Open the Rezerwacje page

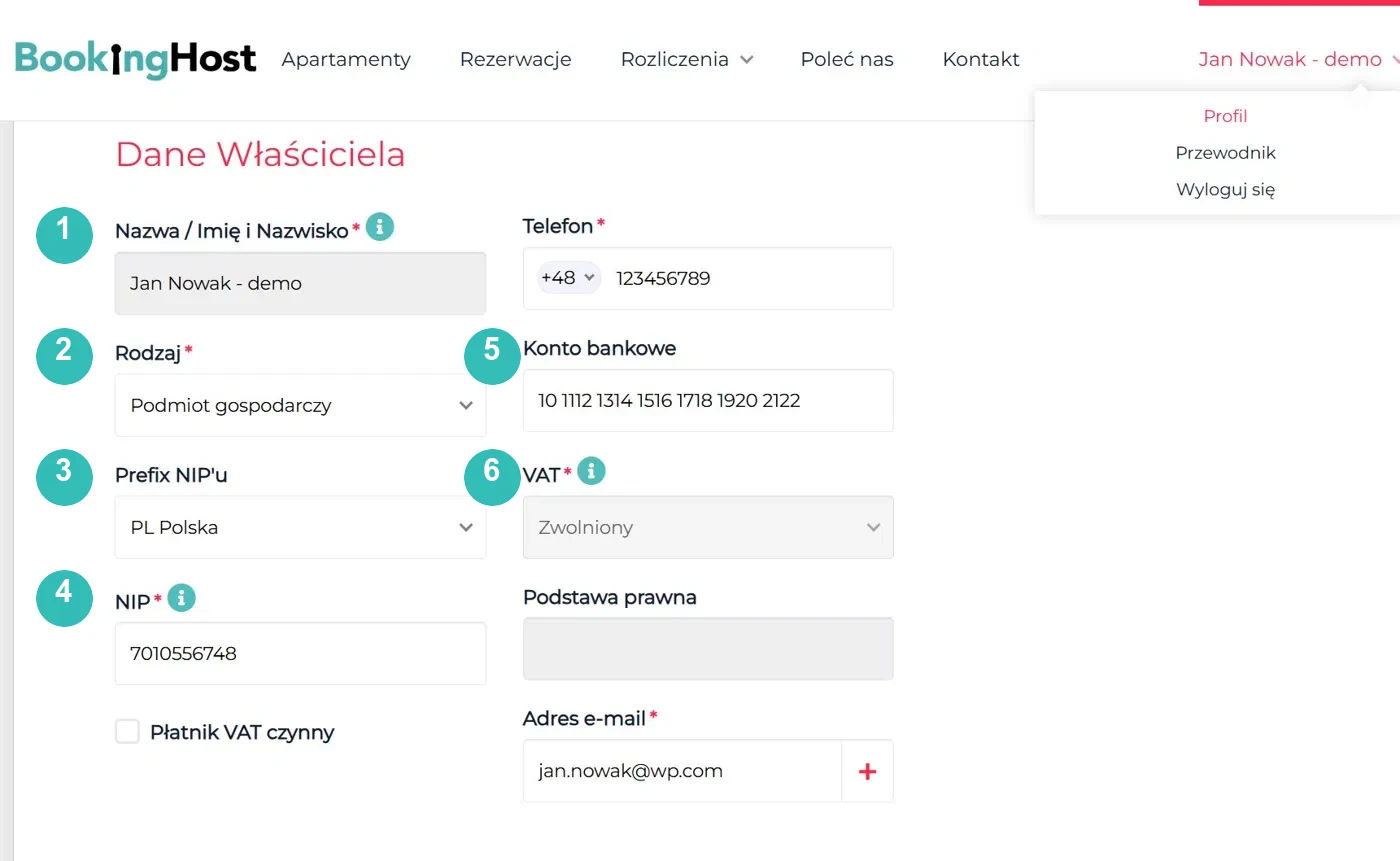click(516, 59)
